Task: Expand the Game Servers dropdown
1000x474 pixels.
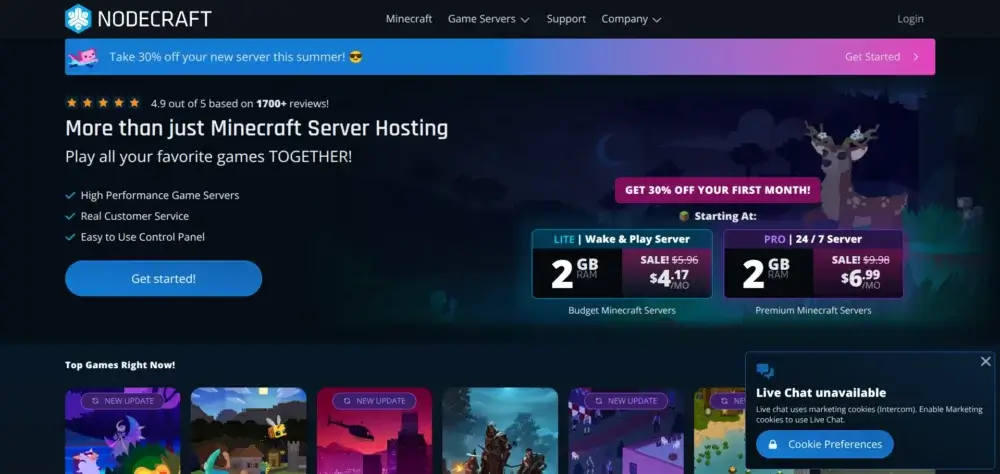Action: click(x=489, y=19)
